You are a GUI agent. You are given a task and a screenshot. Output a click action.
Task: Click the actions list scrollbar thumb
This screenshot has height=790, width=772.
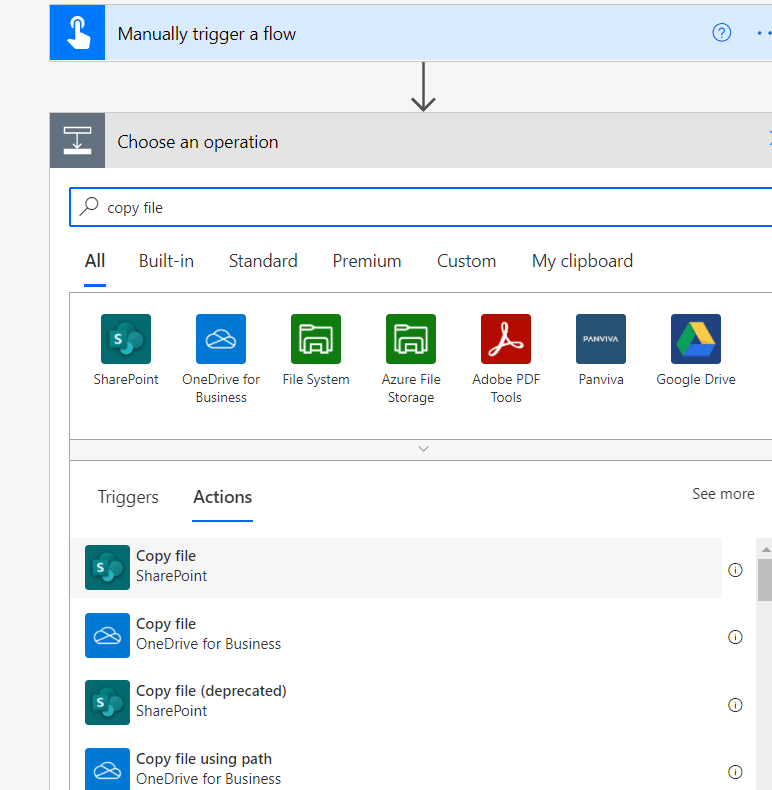765,579
